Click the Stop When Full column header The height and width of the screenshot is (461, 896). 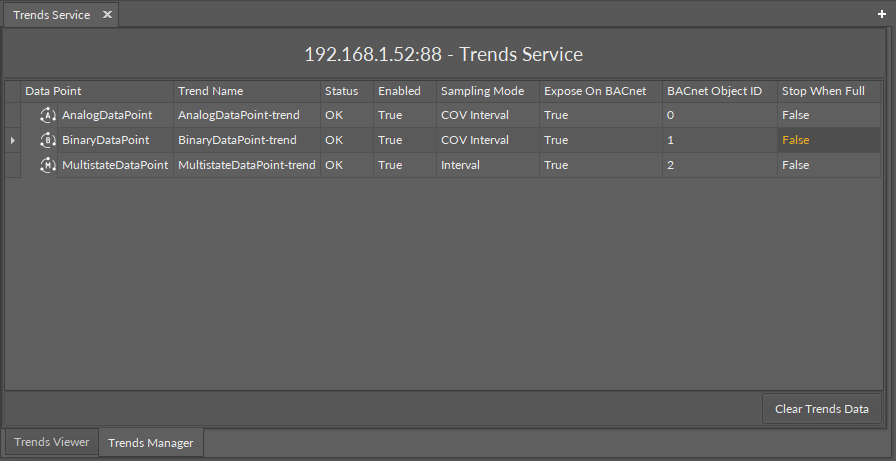822,91
